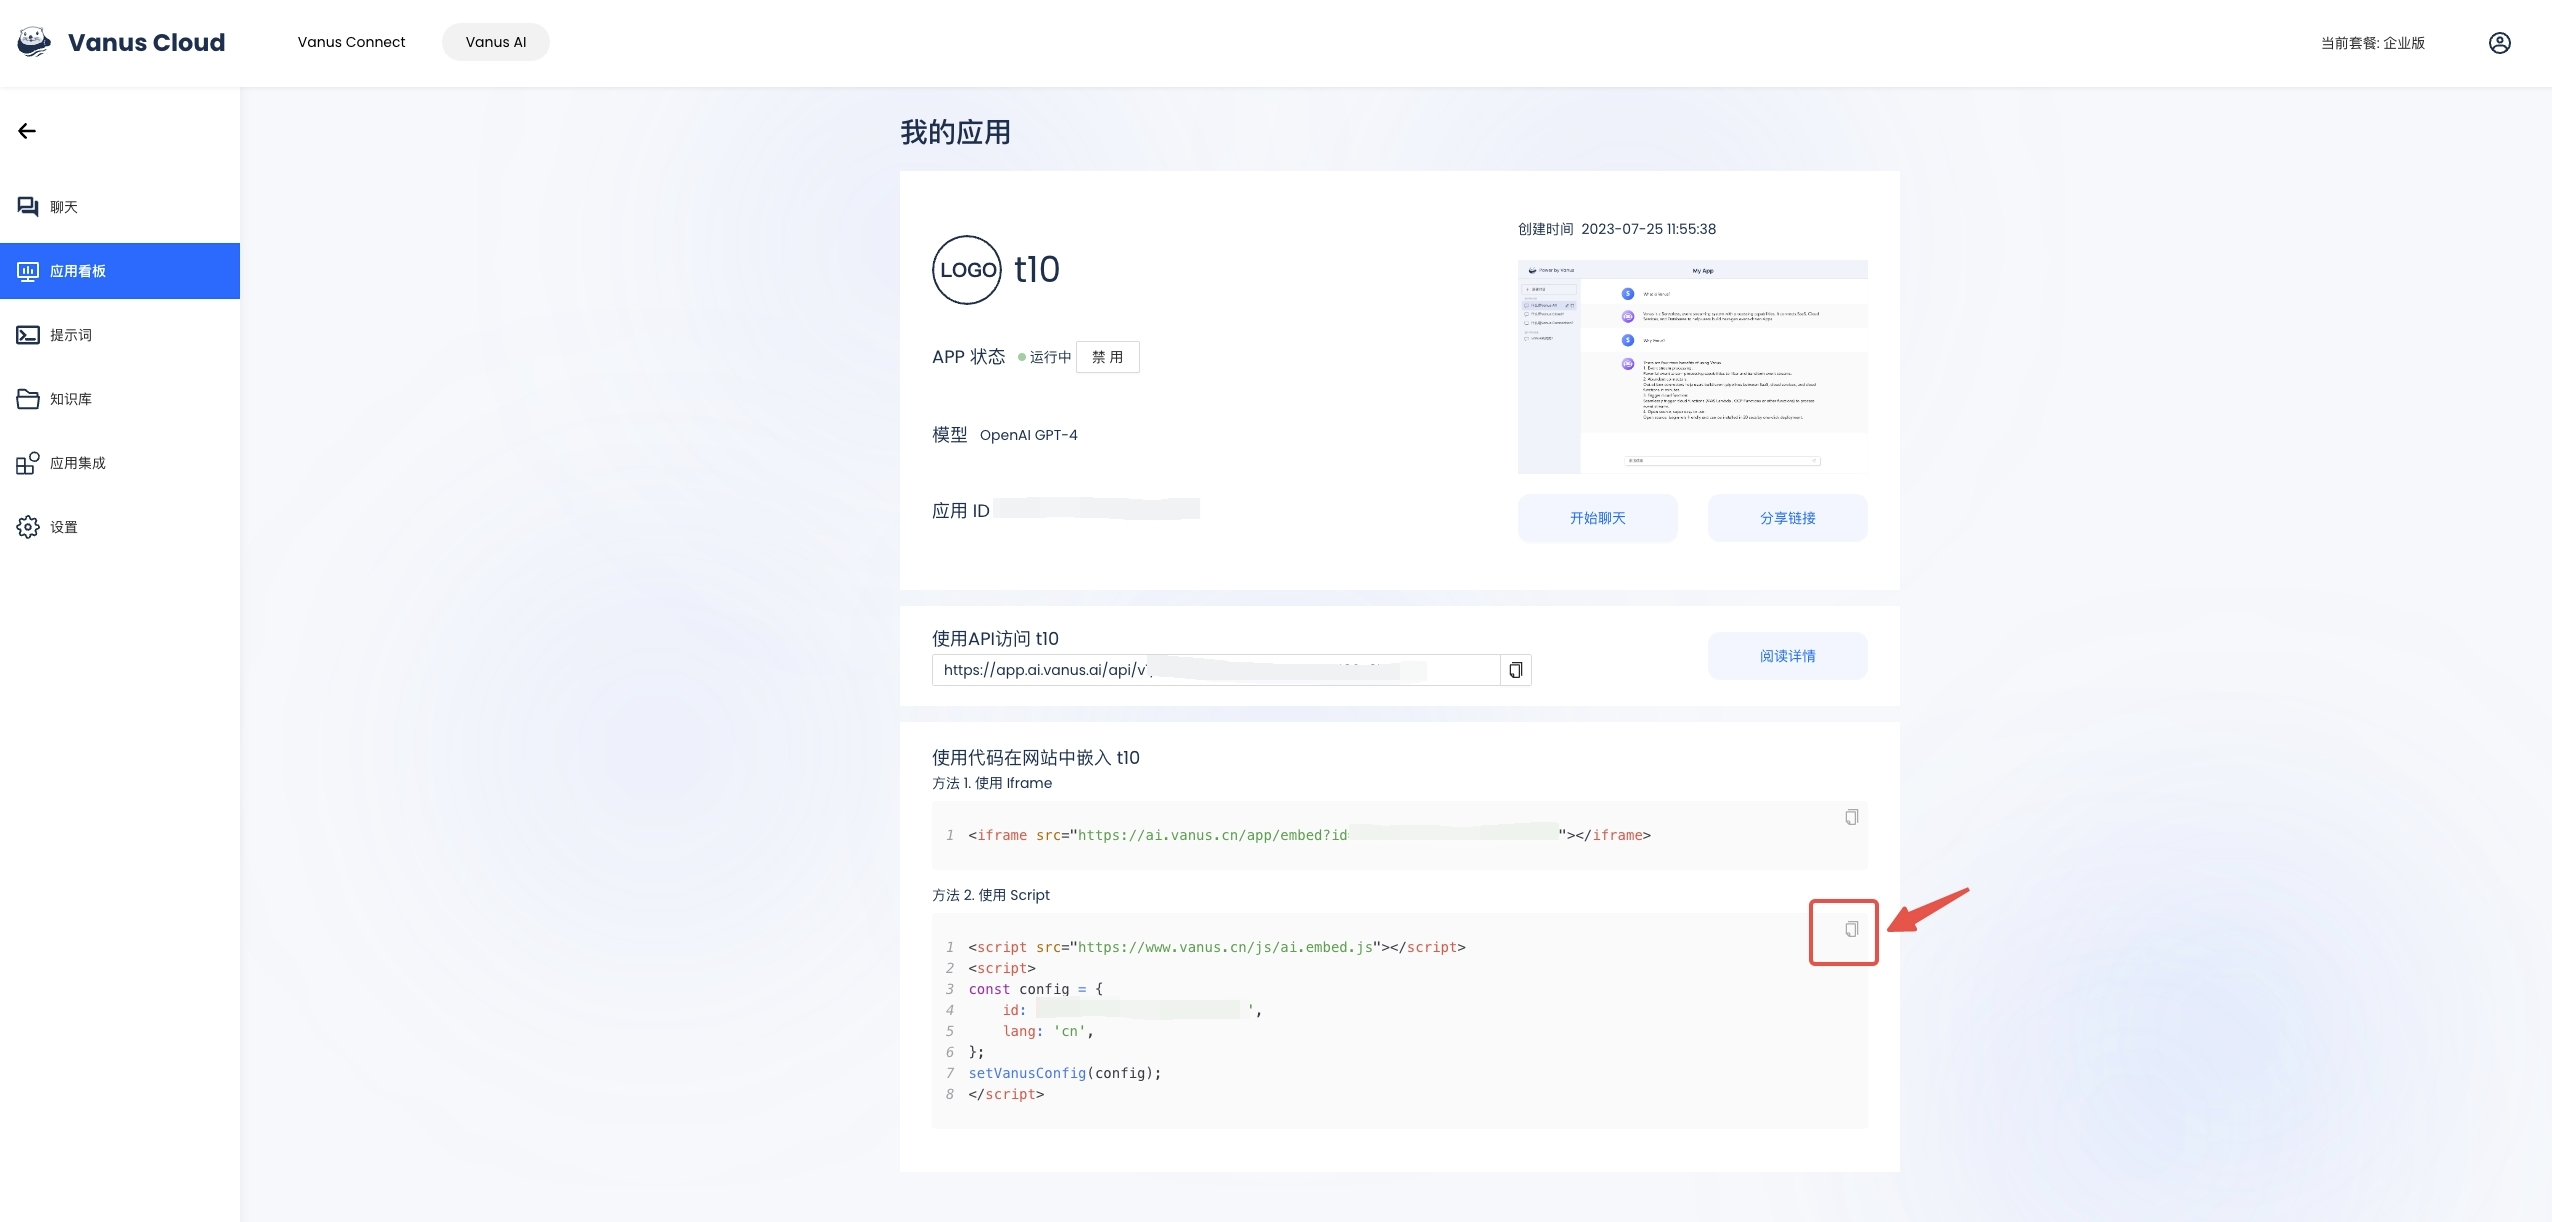Click the setVanusConfig(config) code line
The image size is (2552, 1222).
[1064, 1073]
